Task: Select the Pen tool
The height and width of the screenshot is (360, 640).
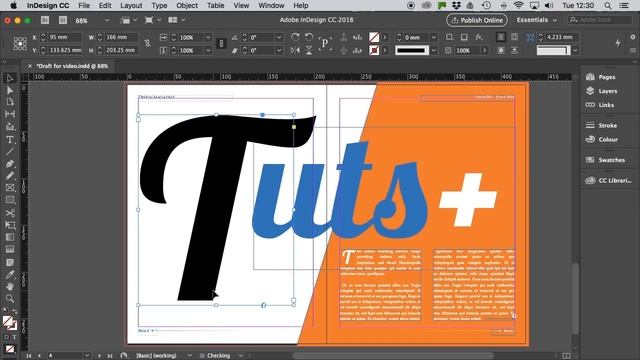Action: coord(10,164)
